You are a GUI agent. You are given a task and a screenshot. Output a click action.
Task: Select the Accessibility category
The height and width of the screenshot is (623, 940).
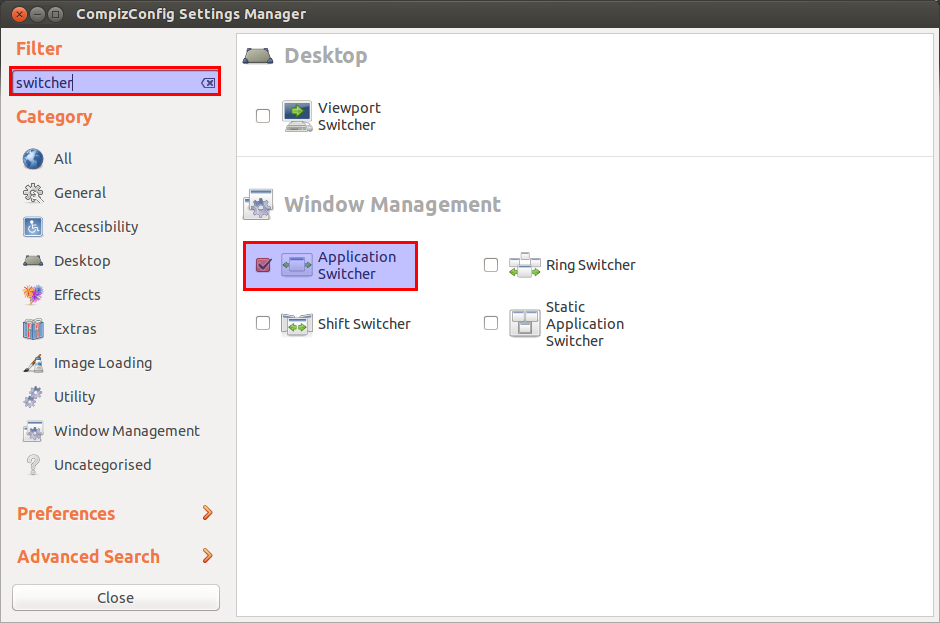coord(96,227)
